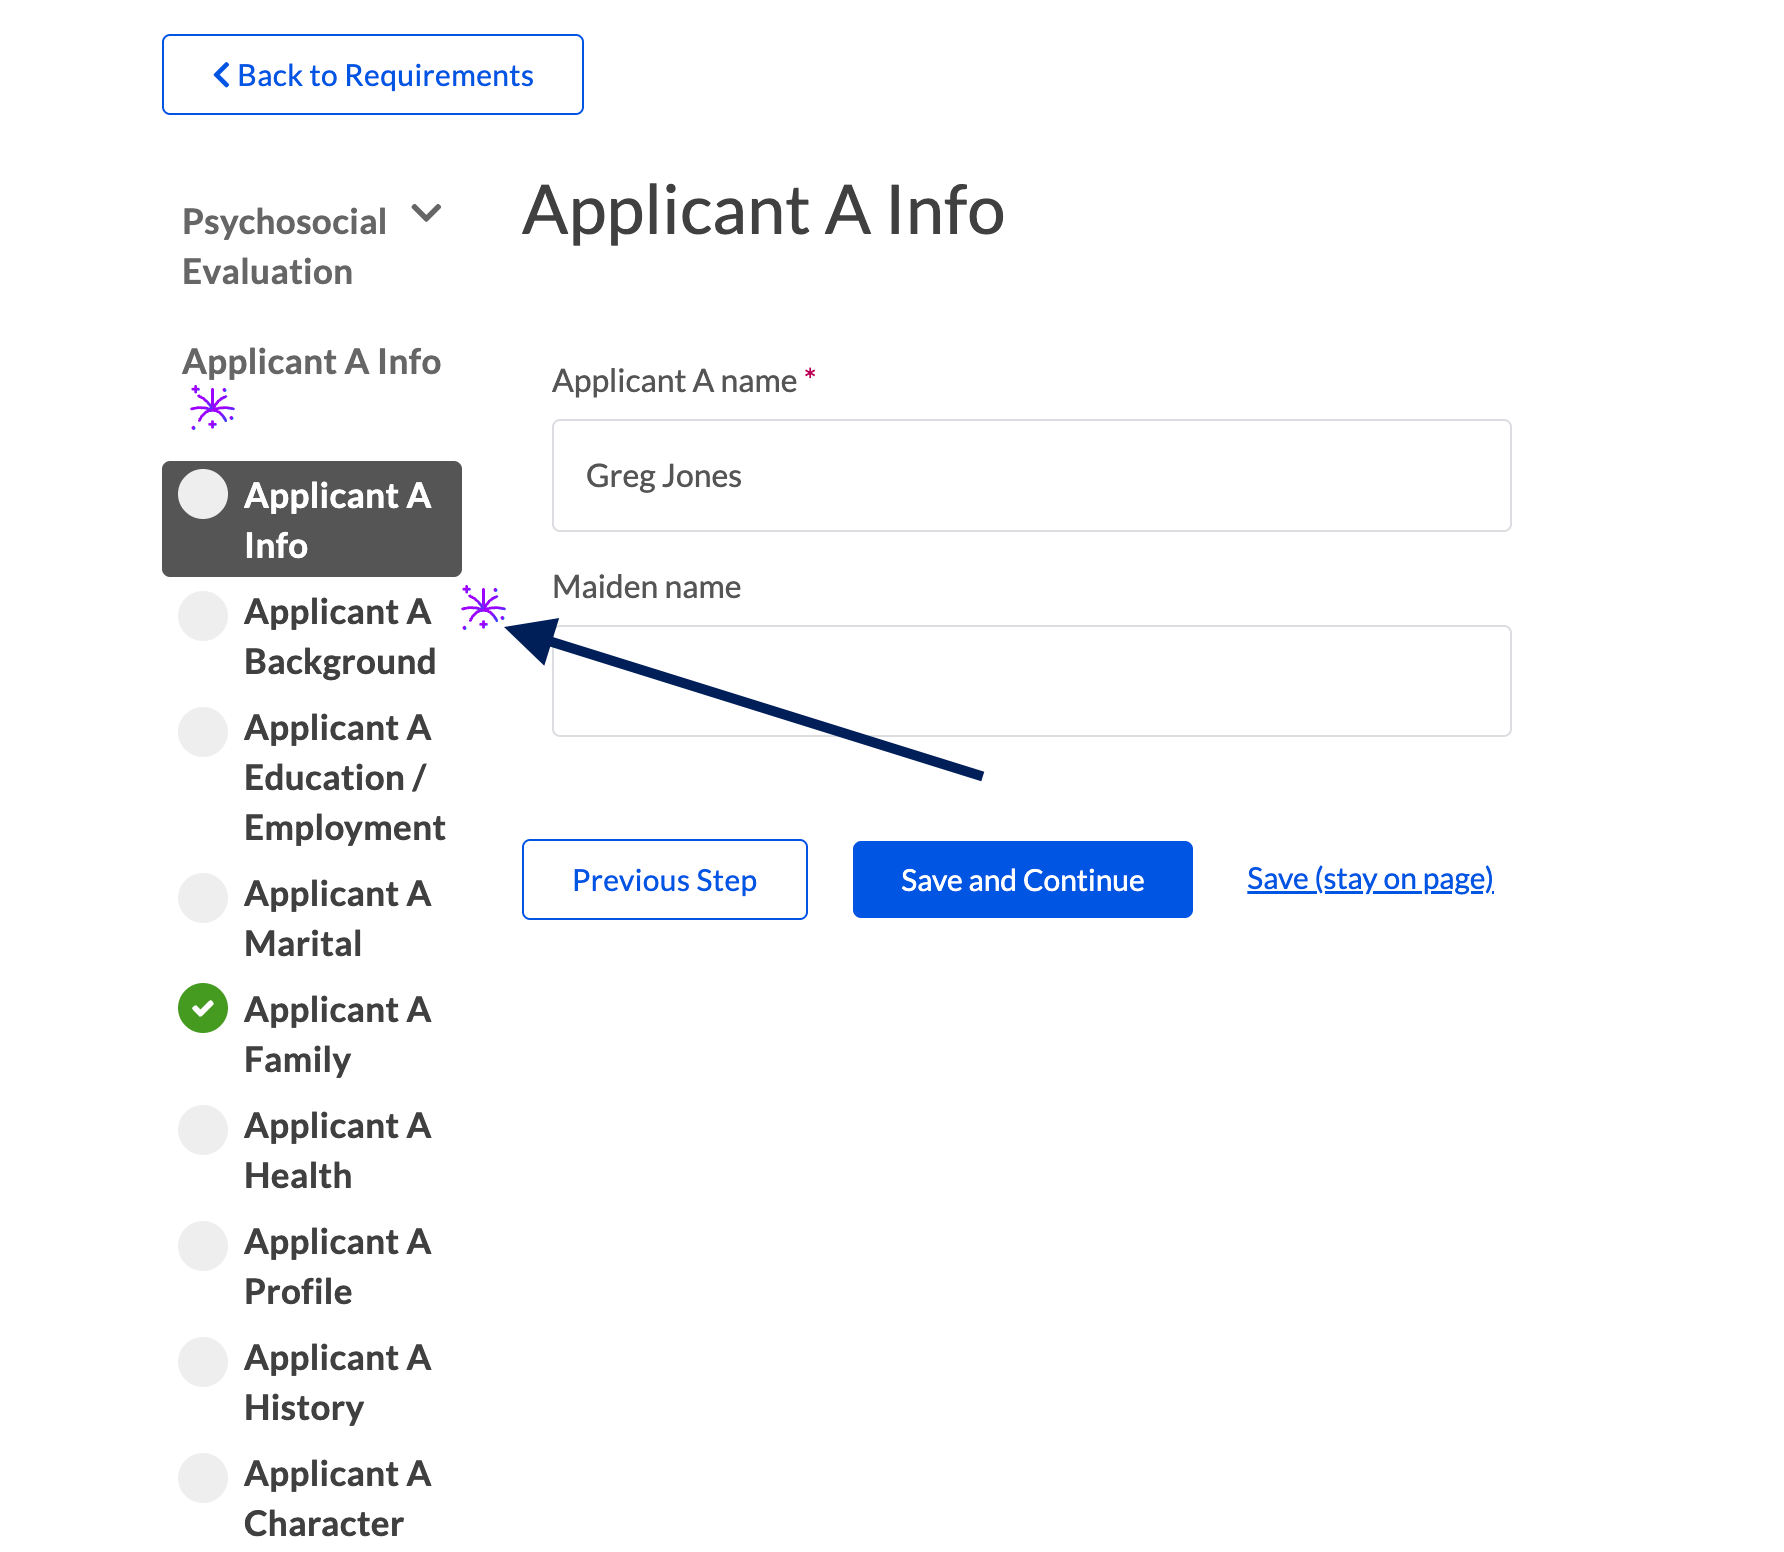Click the status circle beside Applicant A Profile
This screenshot has width=1784, height=1552.
pyautogui.click(x=203, y=1246)
